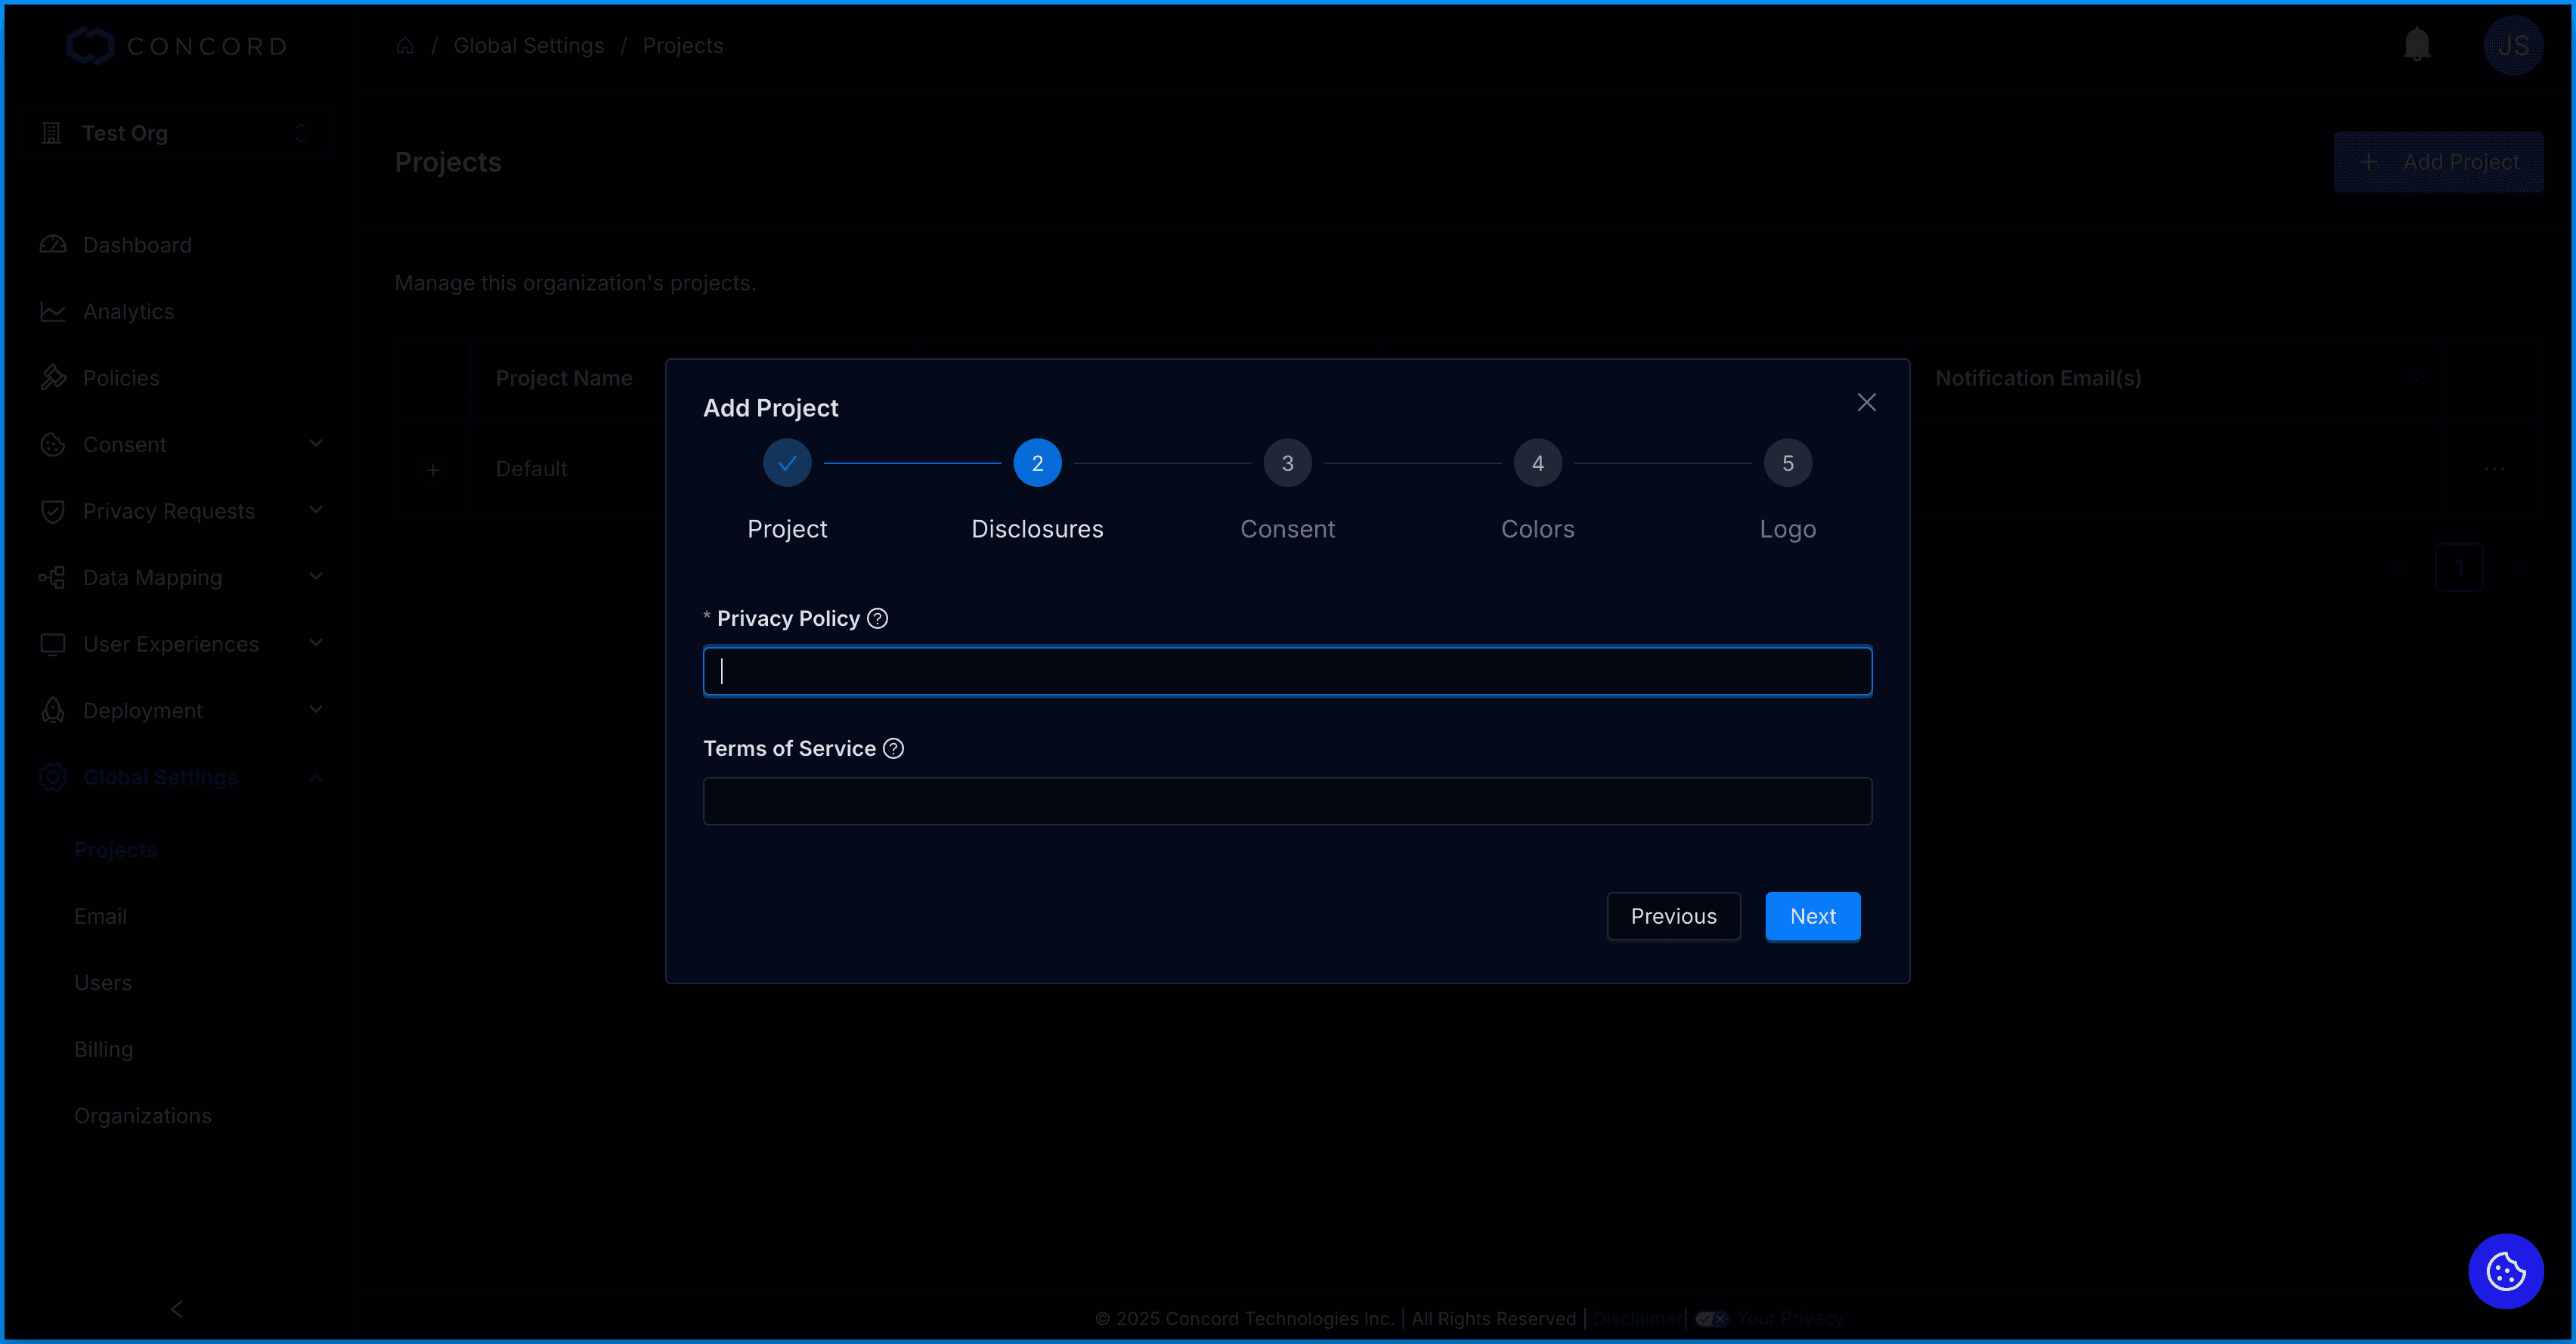Click the JS user avatar
This screenshot has height=1344, width=2576.
[2512, 46]
